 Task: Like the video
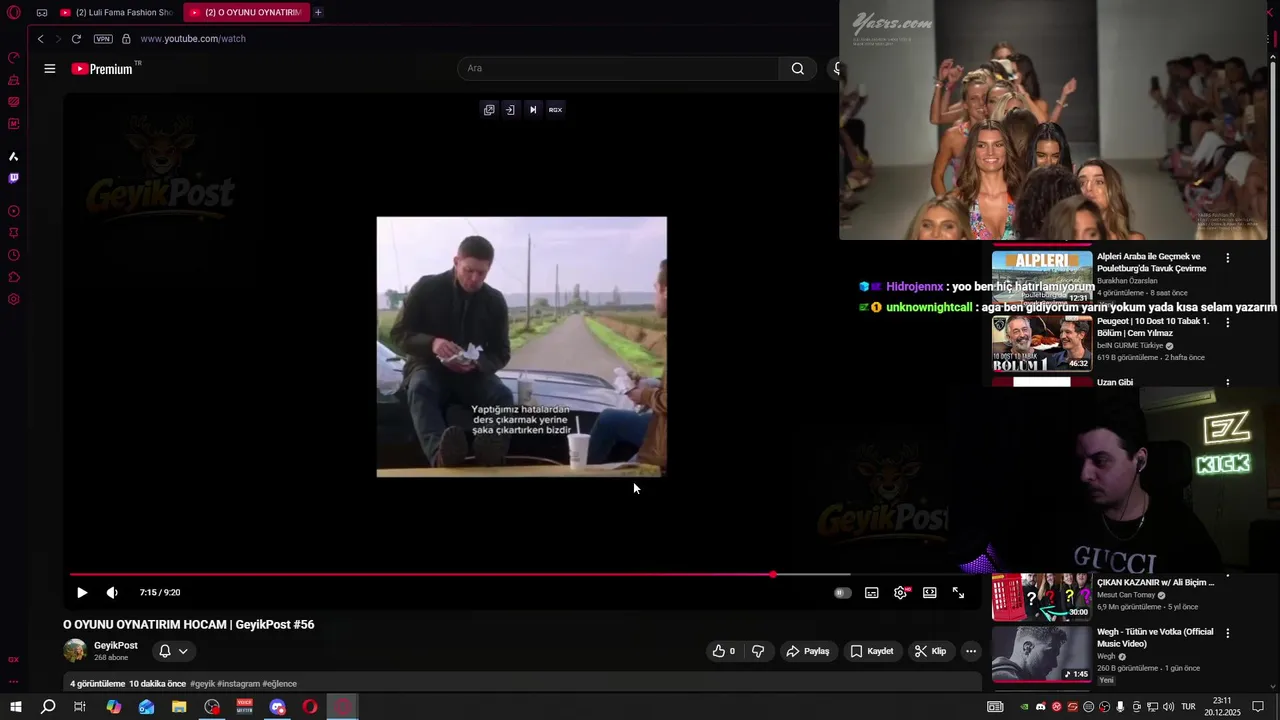[x=724, y=651]
